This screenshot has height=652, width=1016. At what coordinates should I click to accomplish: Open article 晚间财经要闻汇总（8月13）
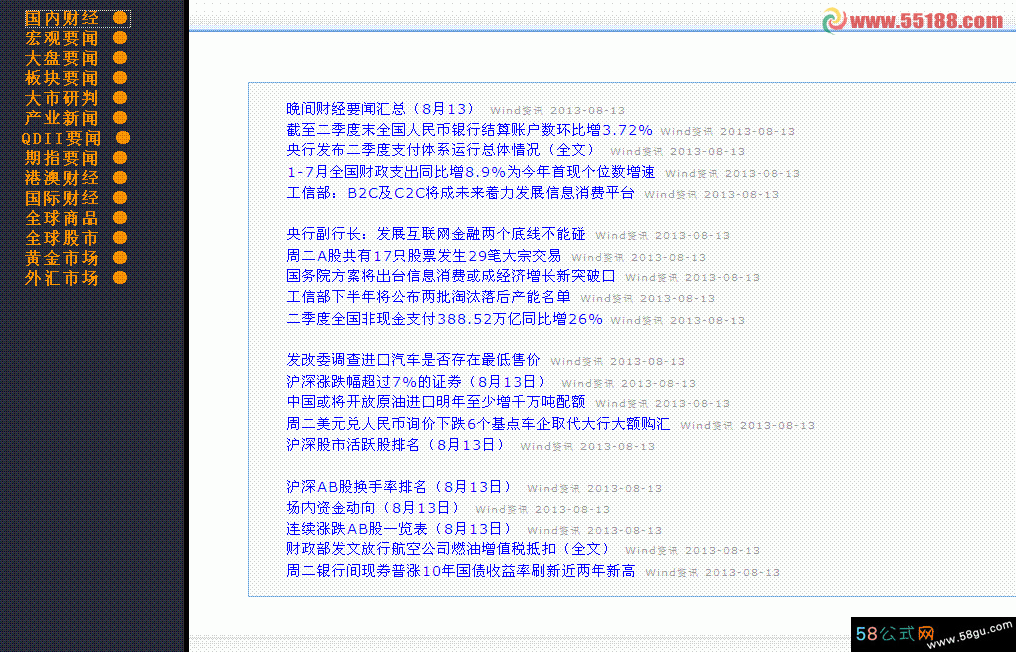click(380, 109)
